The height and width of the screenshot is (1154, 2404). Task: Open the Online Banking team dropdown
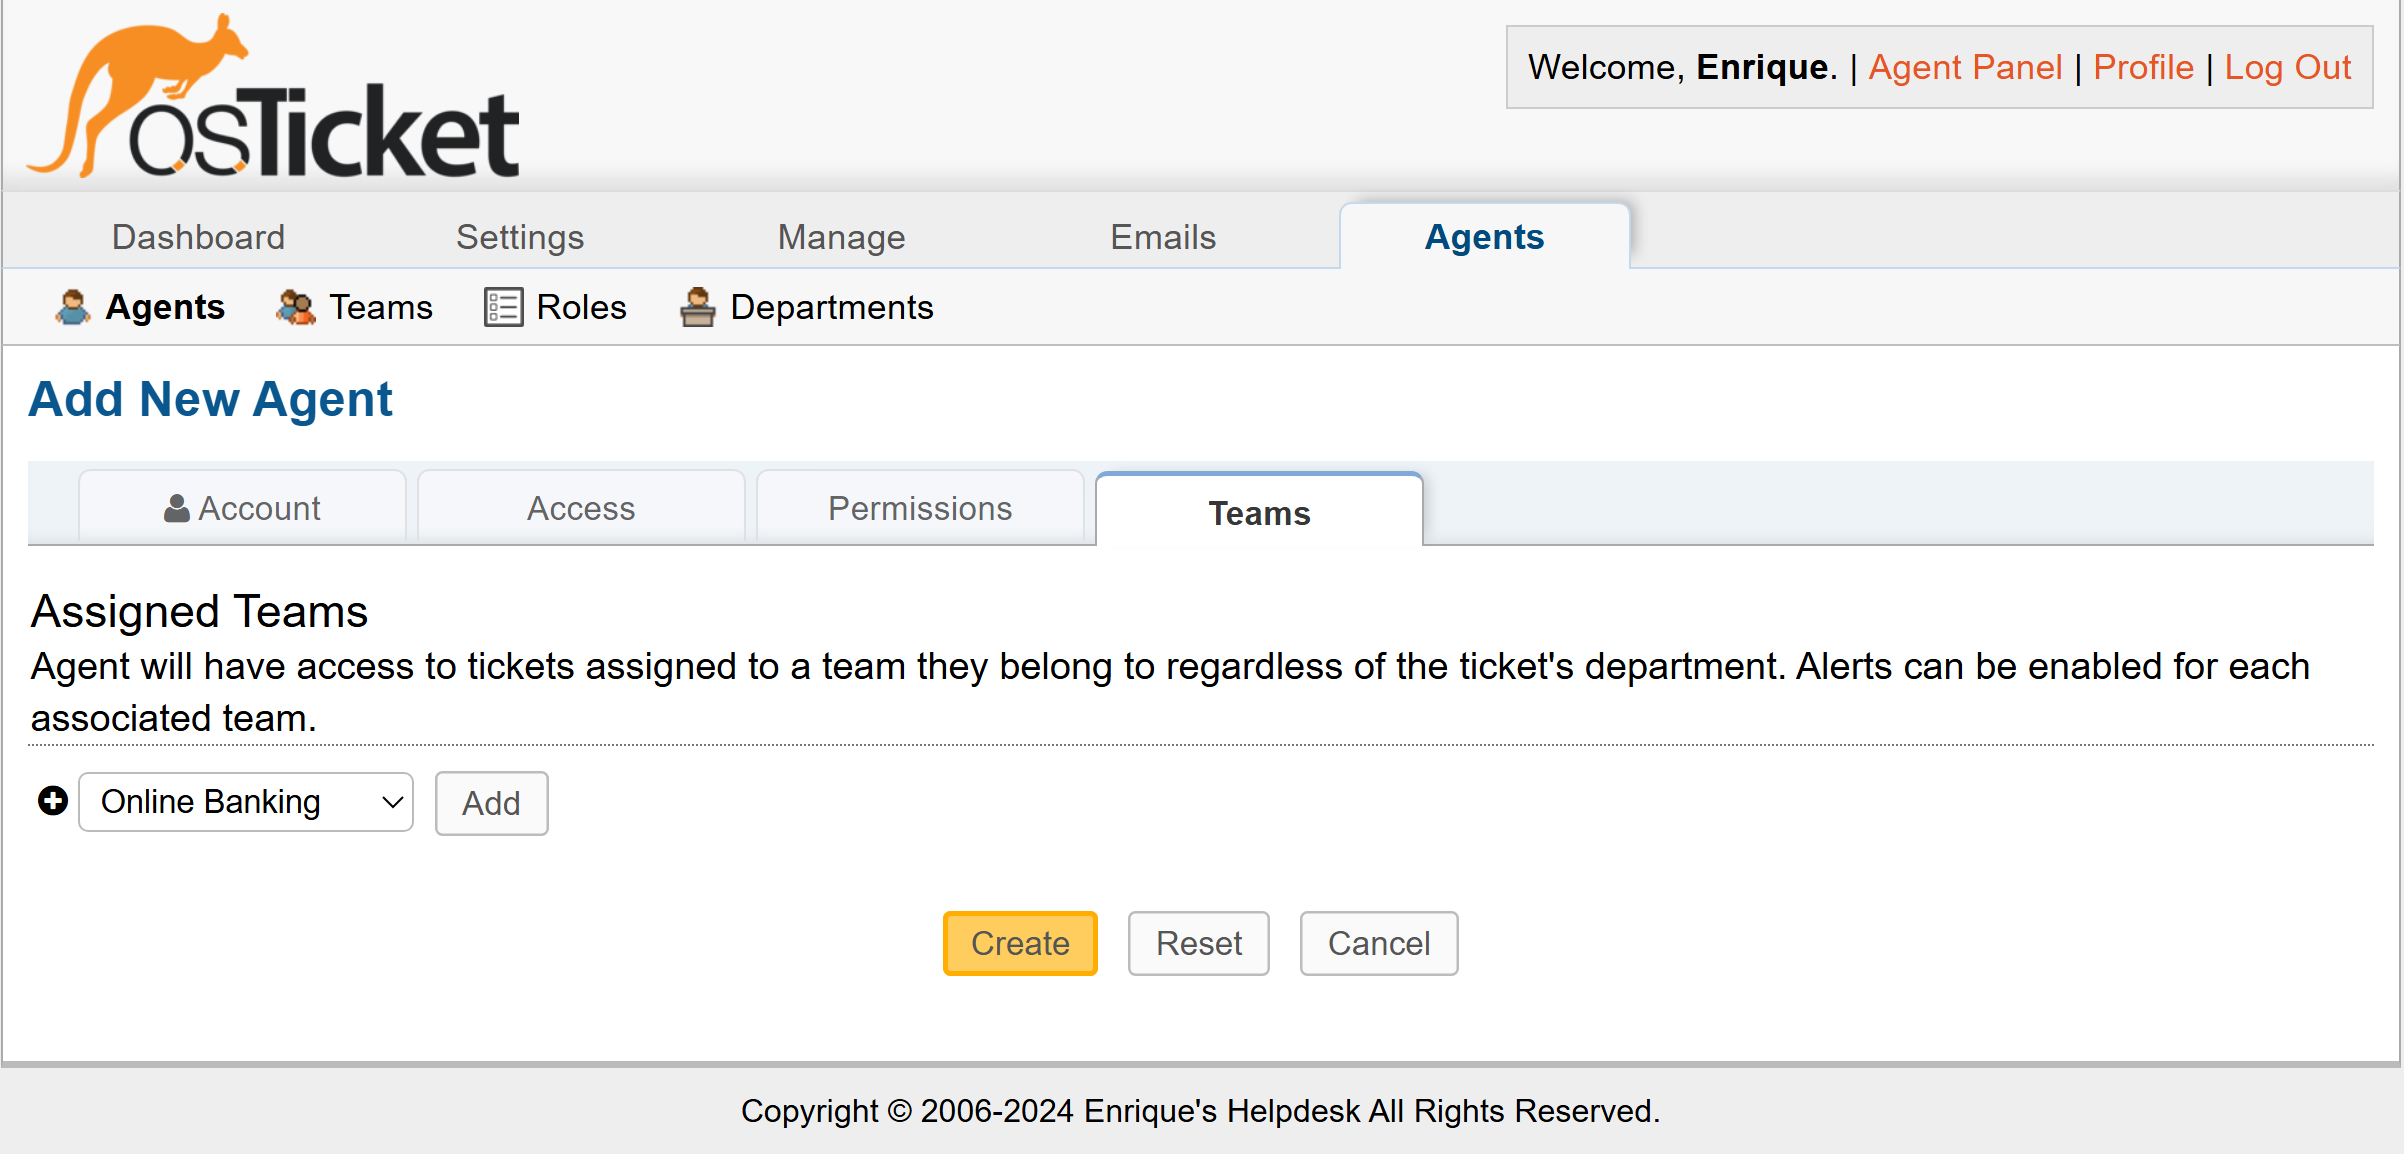click(246, 802)
